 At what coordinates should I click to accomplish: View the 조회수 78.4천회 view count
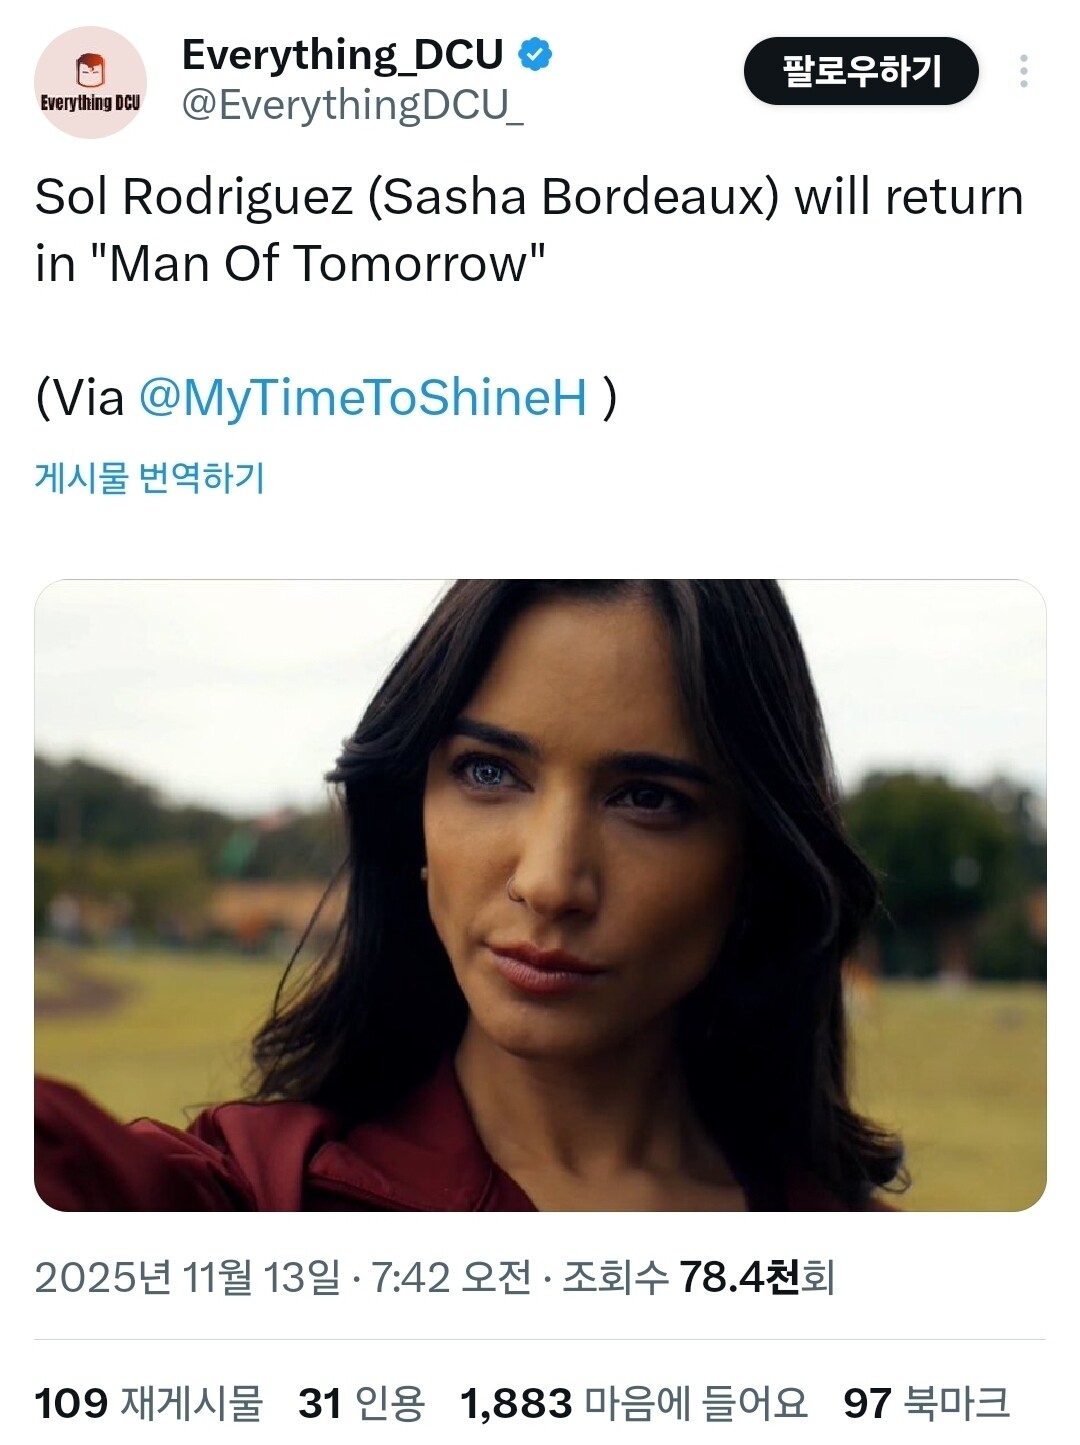pos(698,1277)
